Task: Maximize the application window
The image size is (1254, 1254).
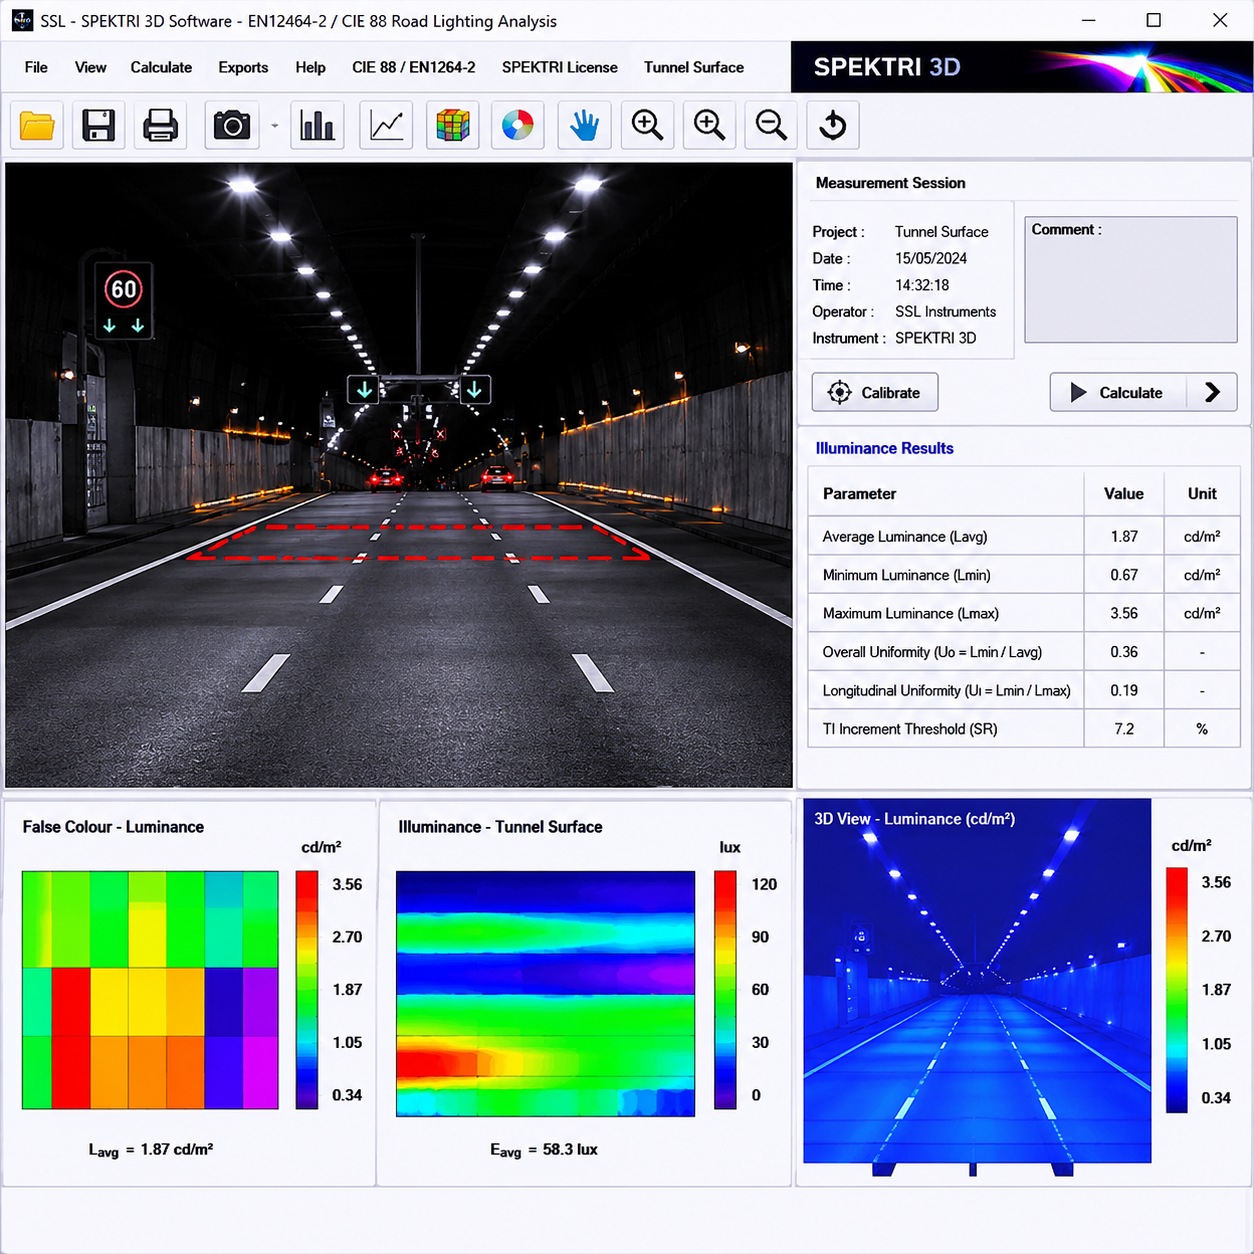Action: [x=1153, y=20]
